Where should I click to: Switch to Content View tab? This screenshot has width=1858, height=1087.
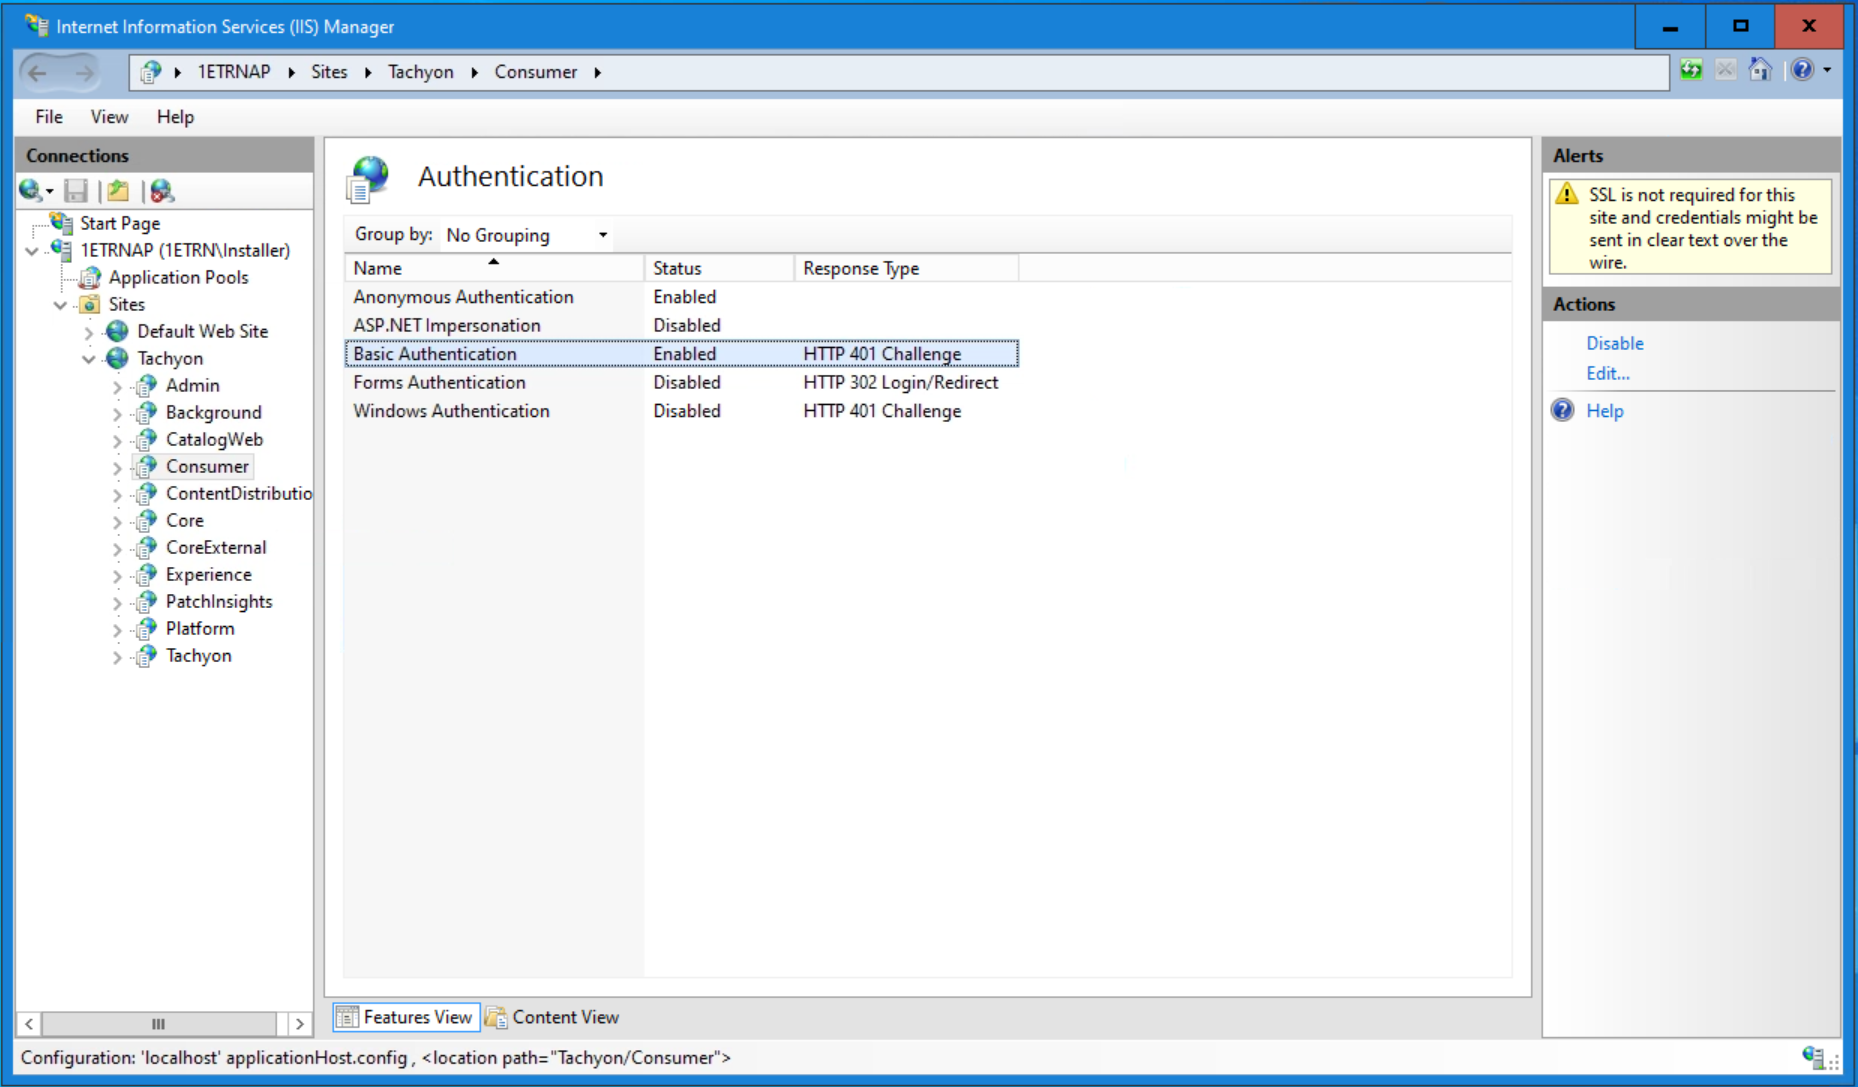pyautogui.click(x=553, y=1017)
